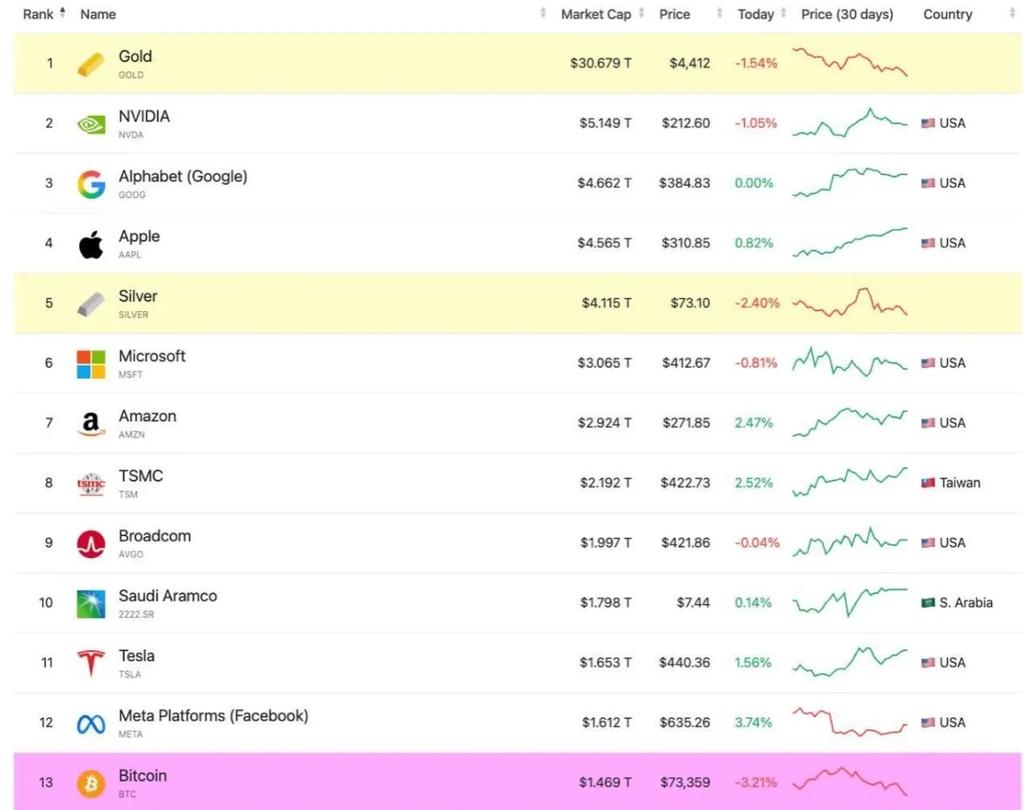1024x810 pixels.
Task: Click the Microsoft logo icon
Action: (91, 364)
